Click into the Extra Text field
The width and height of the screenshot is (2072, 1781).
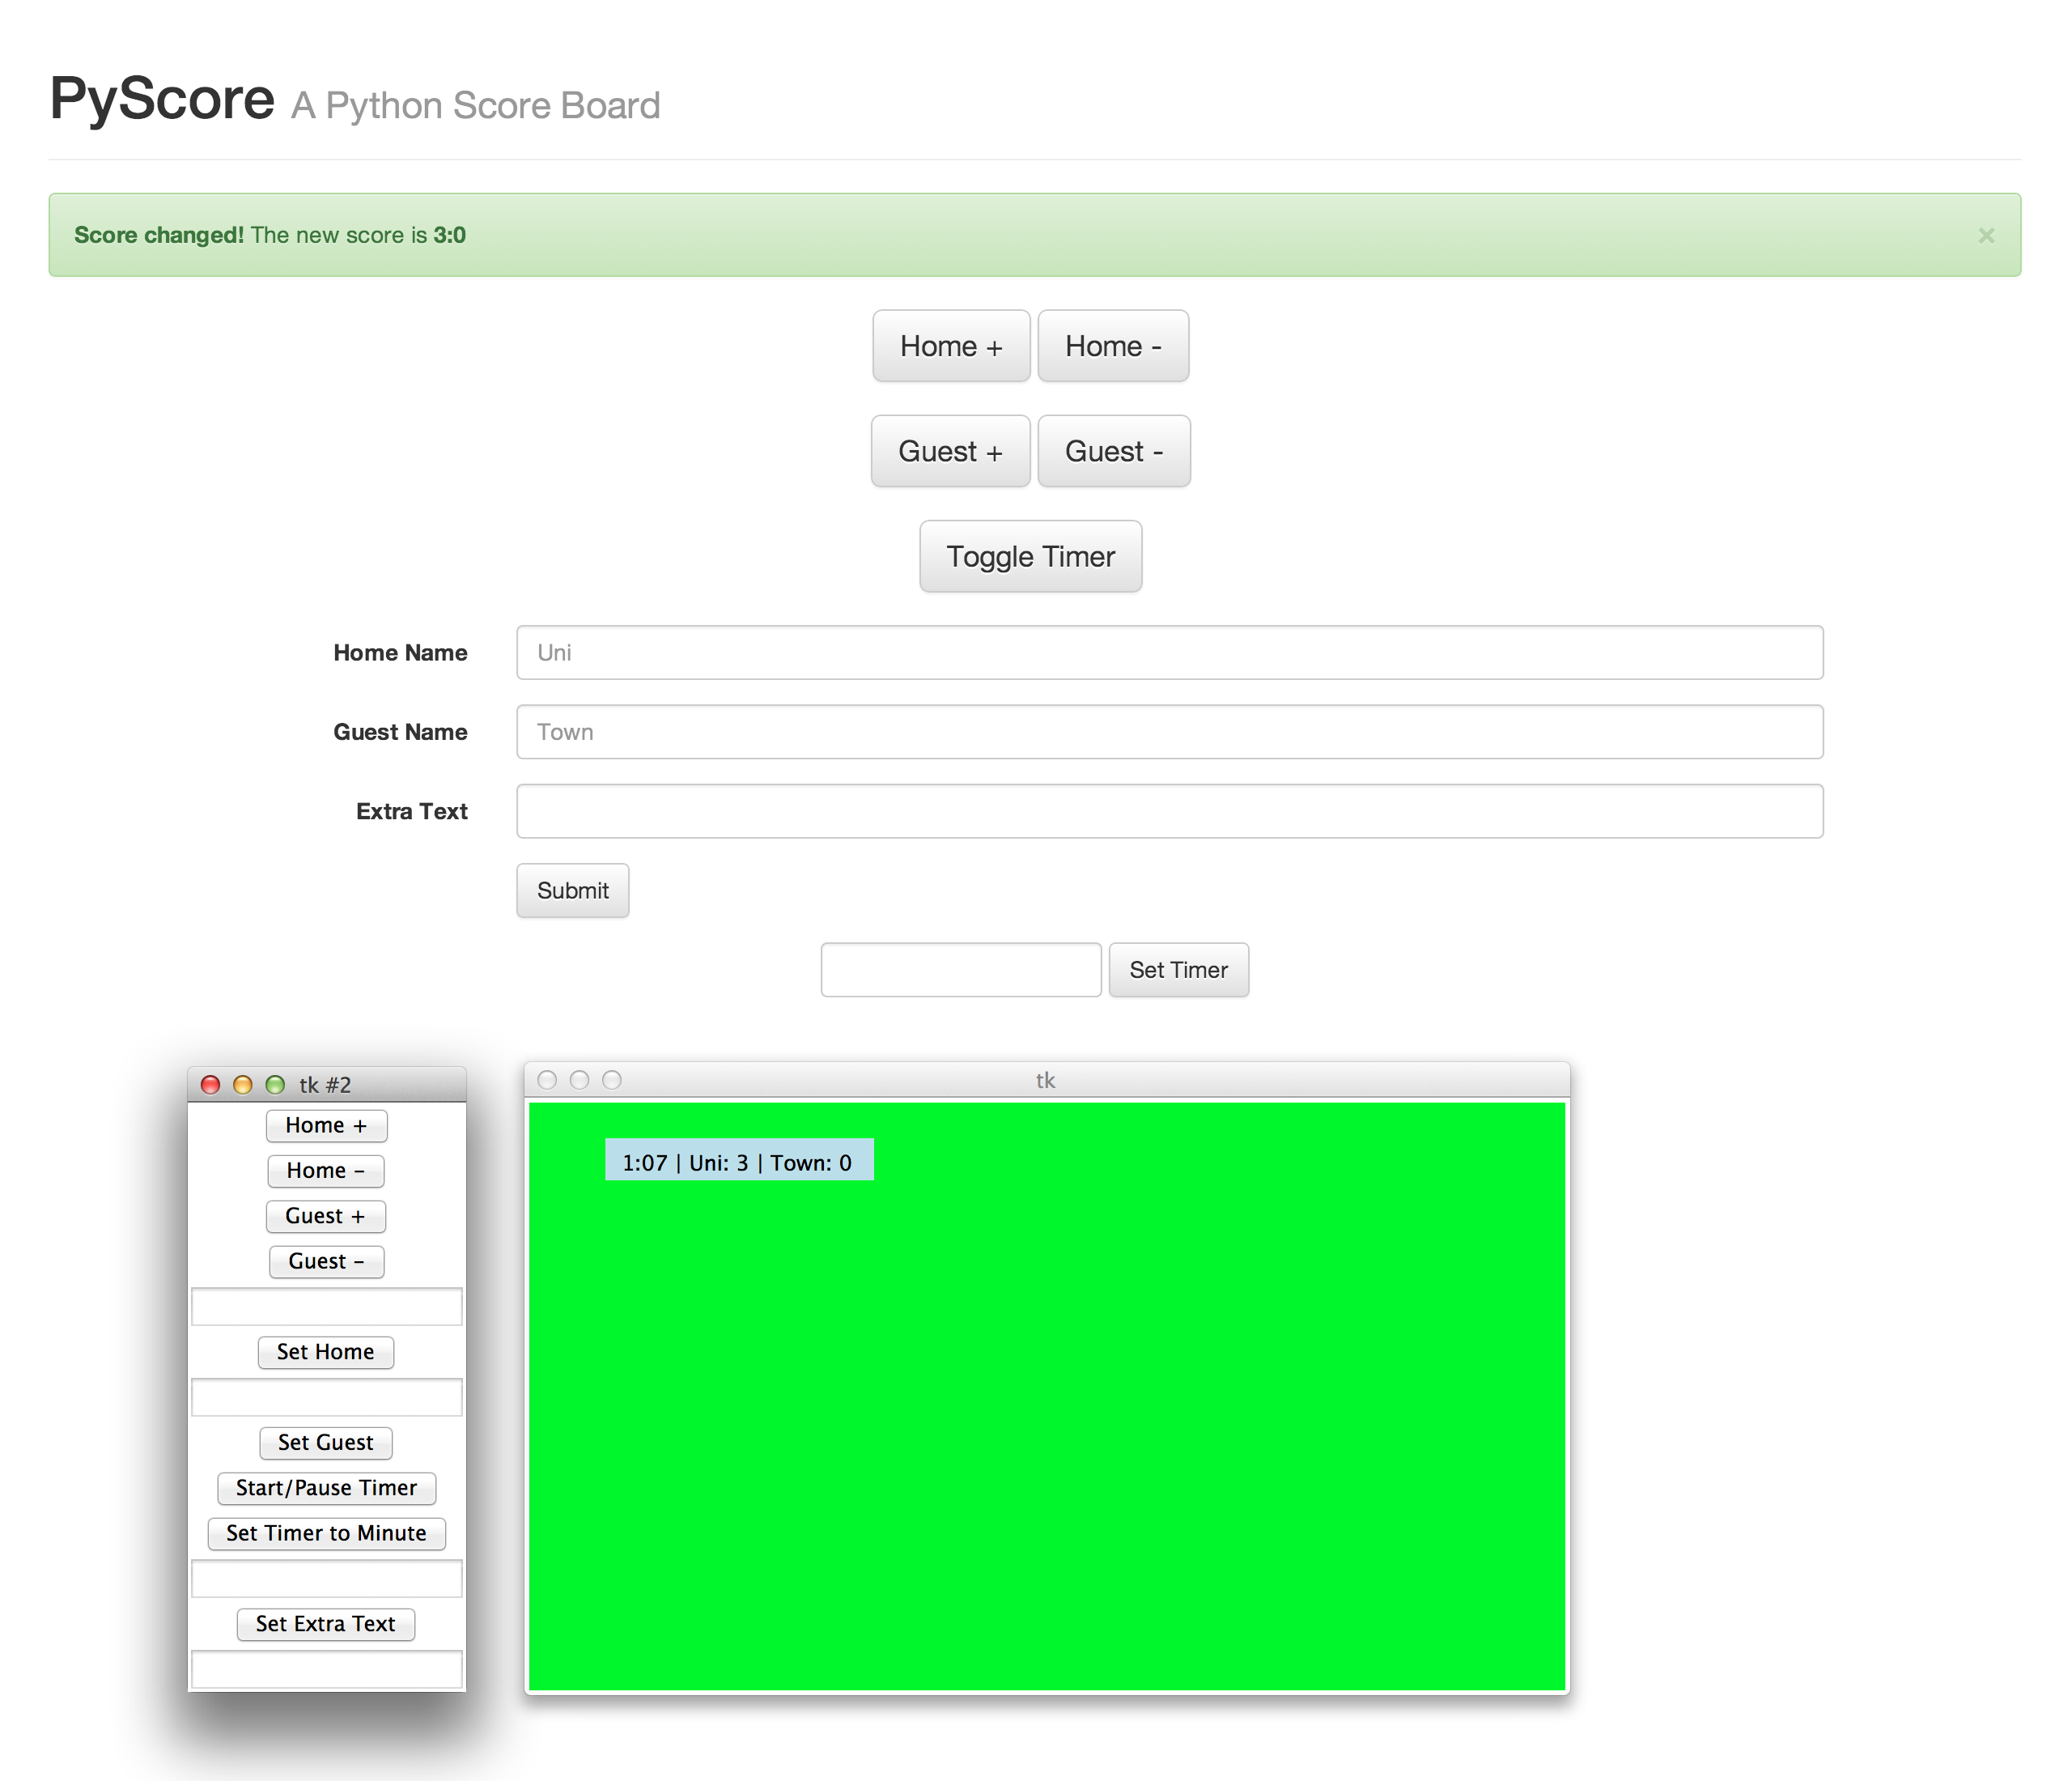[x=1169, y=811]
